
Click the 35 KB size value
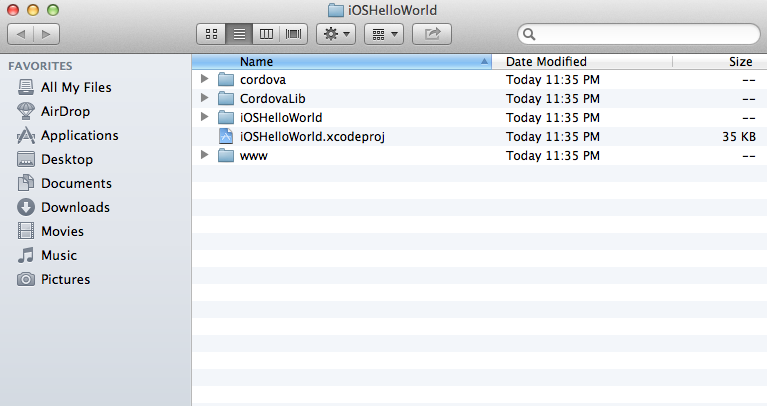739,137
